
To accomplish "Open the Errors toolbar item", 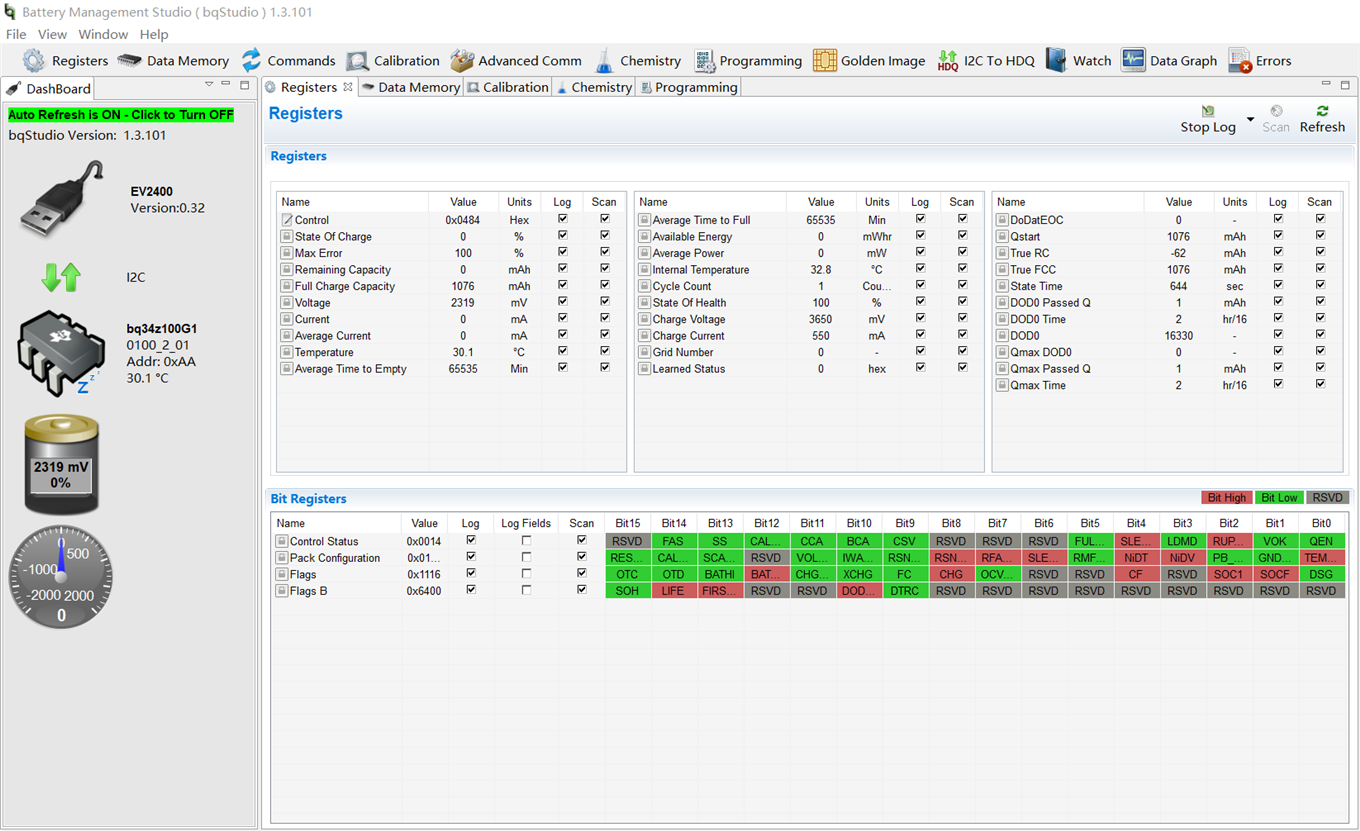I will point(1260,61).
